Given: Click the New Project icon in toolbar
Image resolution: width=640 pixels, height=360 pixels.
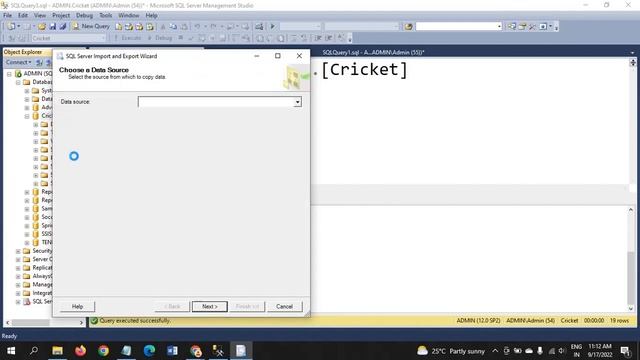Looking at the screenshot, I should (x=11, y=27).
